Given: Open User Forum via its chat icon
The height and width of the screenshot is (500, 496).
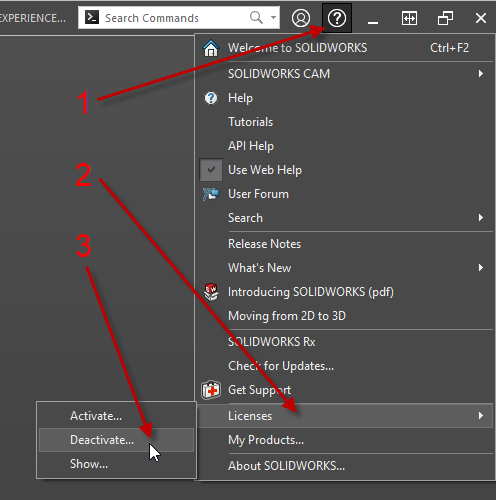Looking at the screenshot, I should point(211,194).
